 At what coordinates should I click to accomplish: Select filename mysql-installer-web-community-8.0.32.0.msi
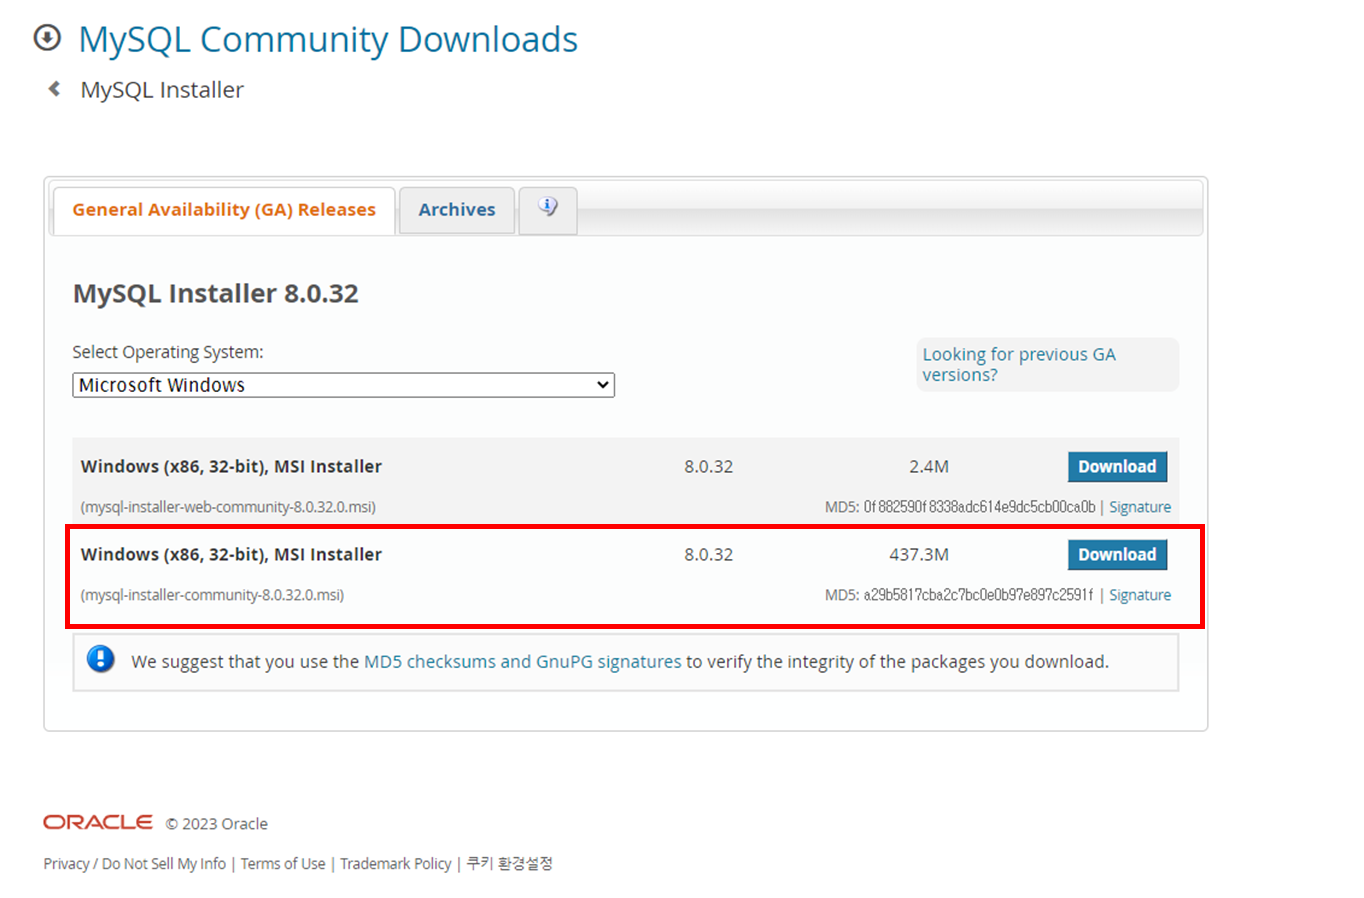pos(228,507)
